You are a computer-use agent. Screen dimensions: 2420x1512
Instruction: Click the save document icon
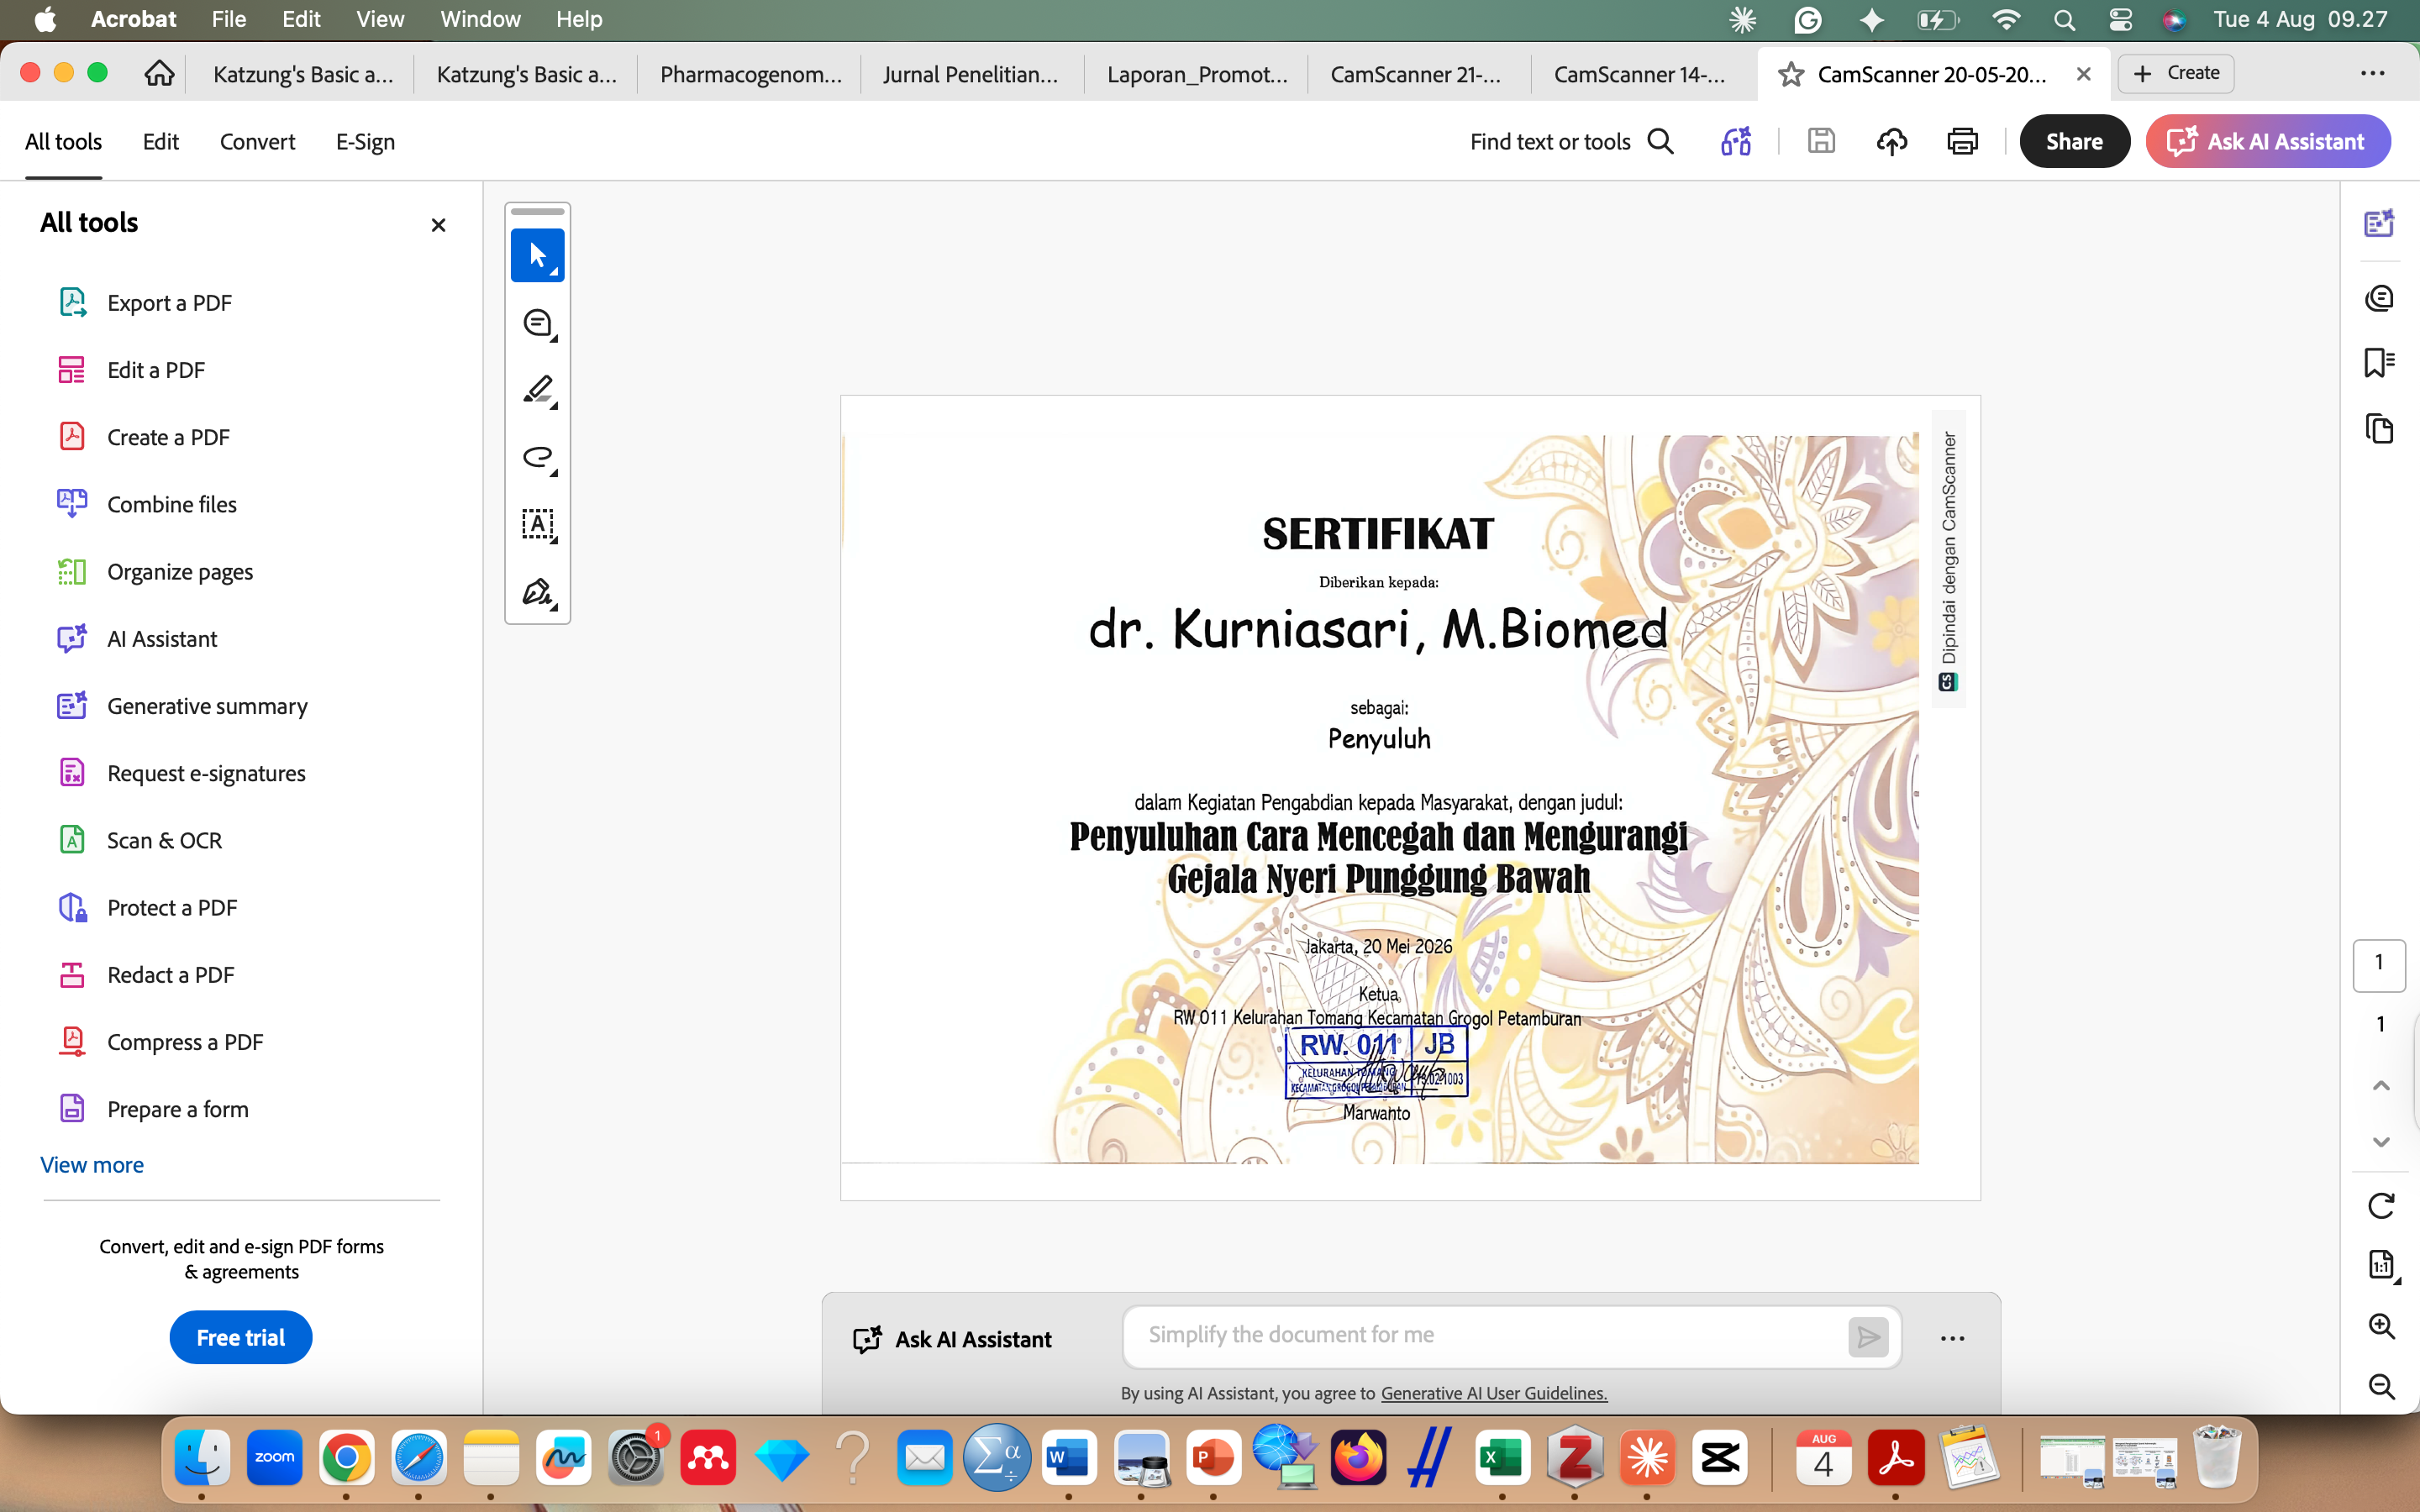[x=1821, y=141]
